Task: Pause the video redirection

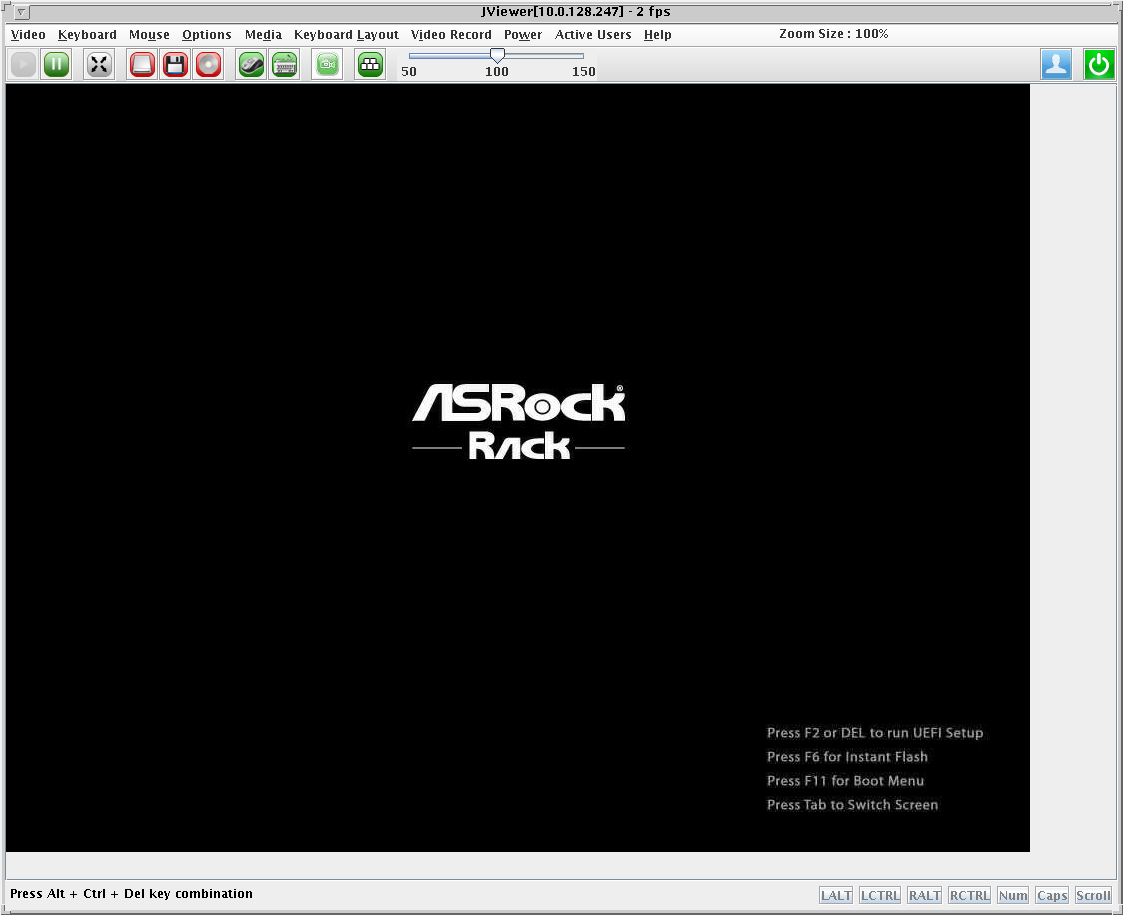Action: [x=56, y=65]
